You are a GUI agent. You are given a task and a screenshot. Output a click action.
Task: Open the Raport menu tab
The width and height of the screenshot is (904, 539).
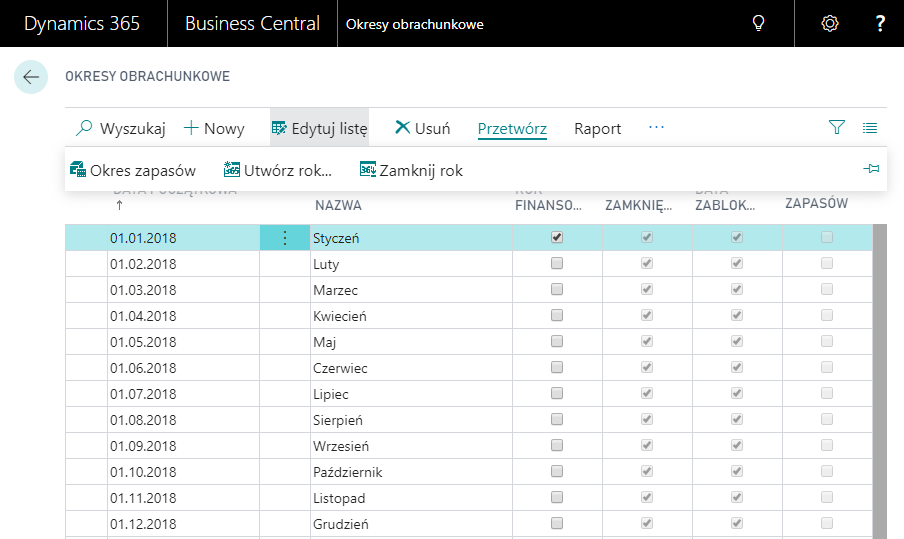coord(597,128)
